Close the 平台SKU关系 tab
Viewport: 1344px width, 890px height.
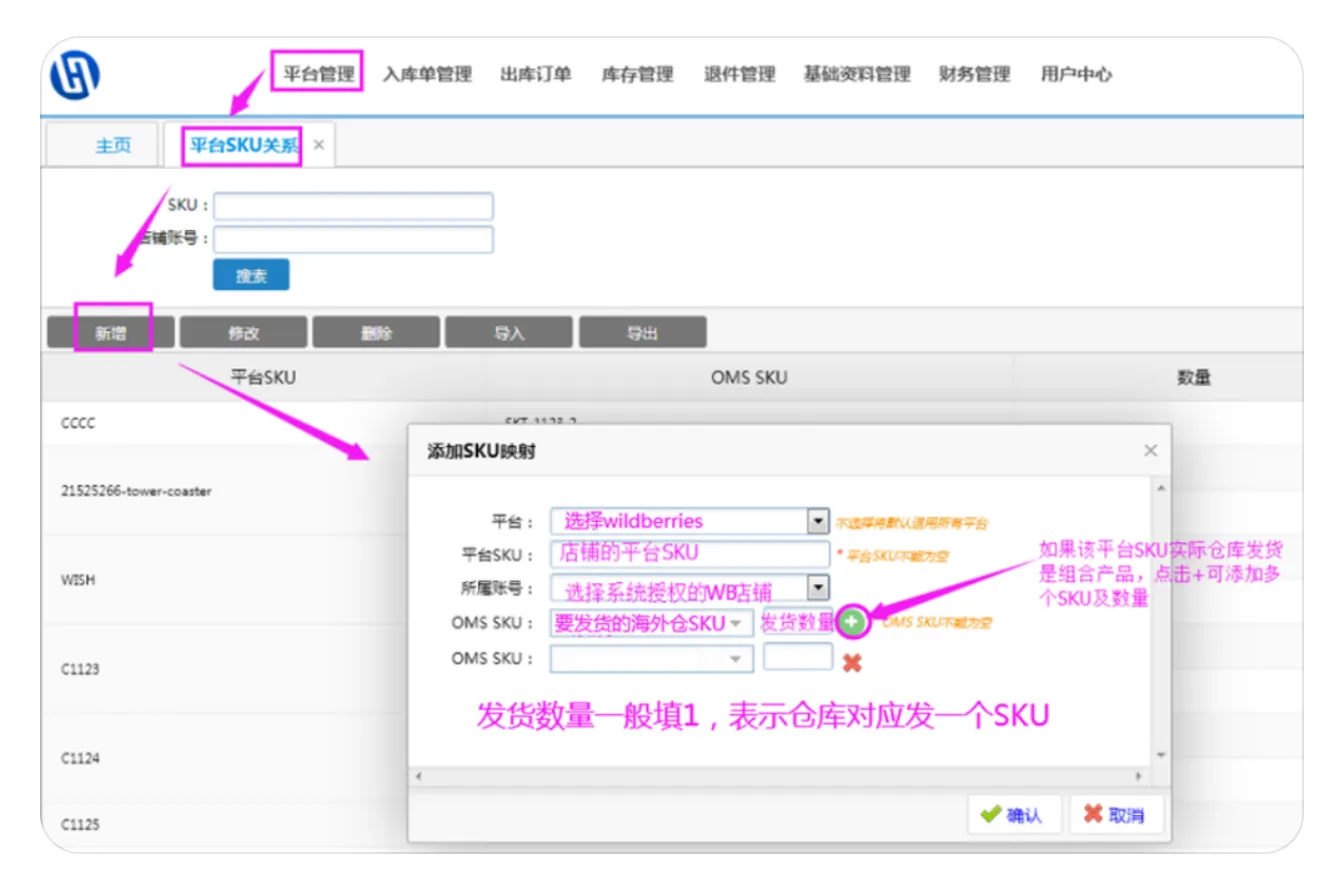319,145
